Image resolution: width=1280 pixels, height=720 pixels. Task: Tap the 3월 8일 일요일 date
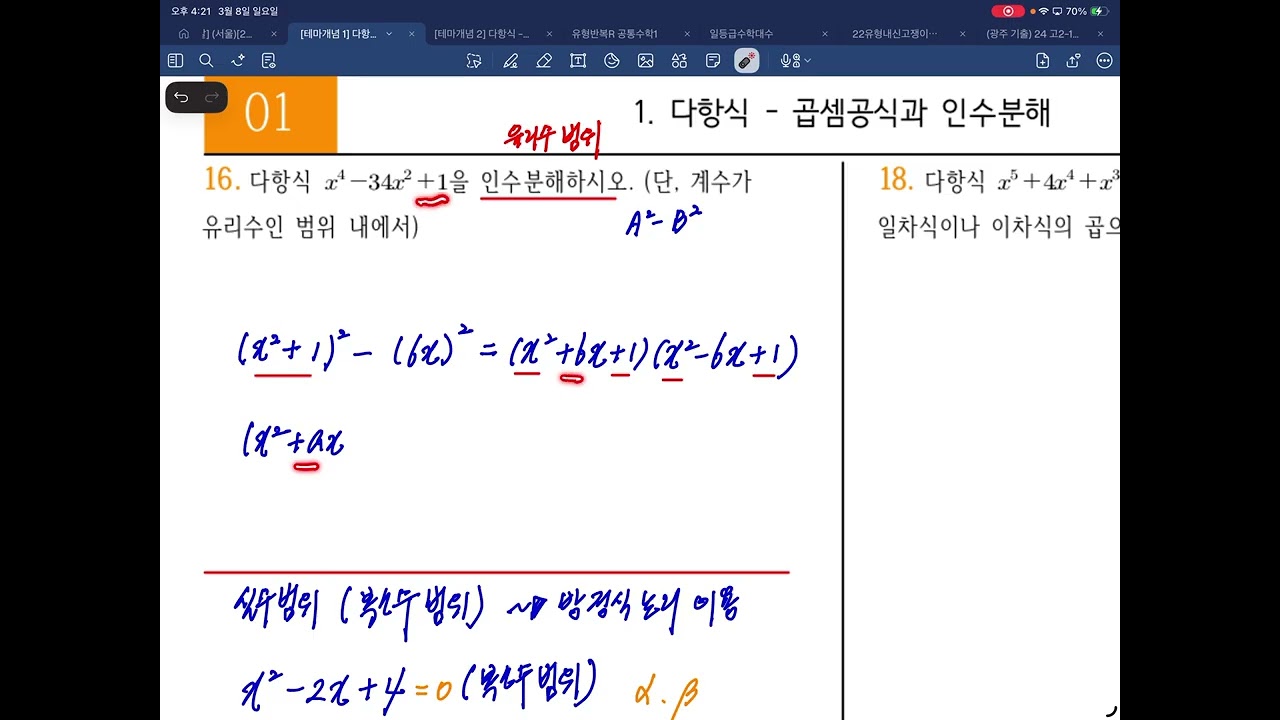point(249,11)
